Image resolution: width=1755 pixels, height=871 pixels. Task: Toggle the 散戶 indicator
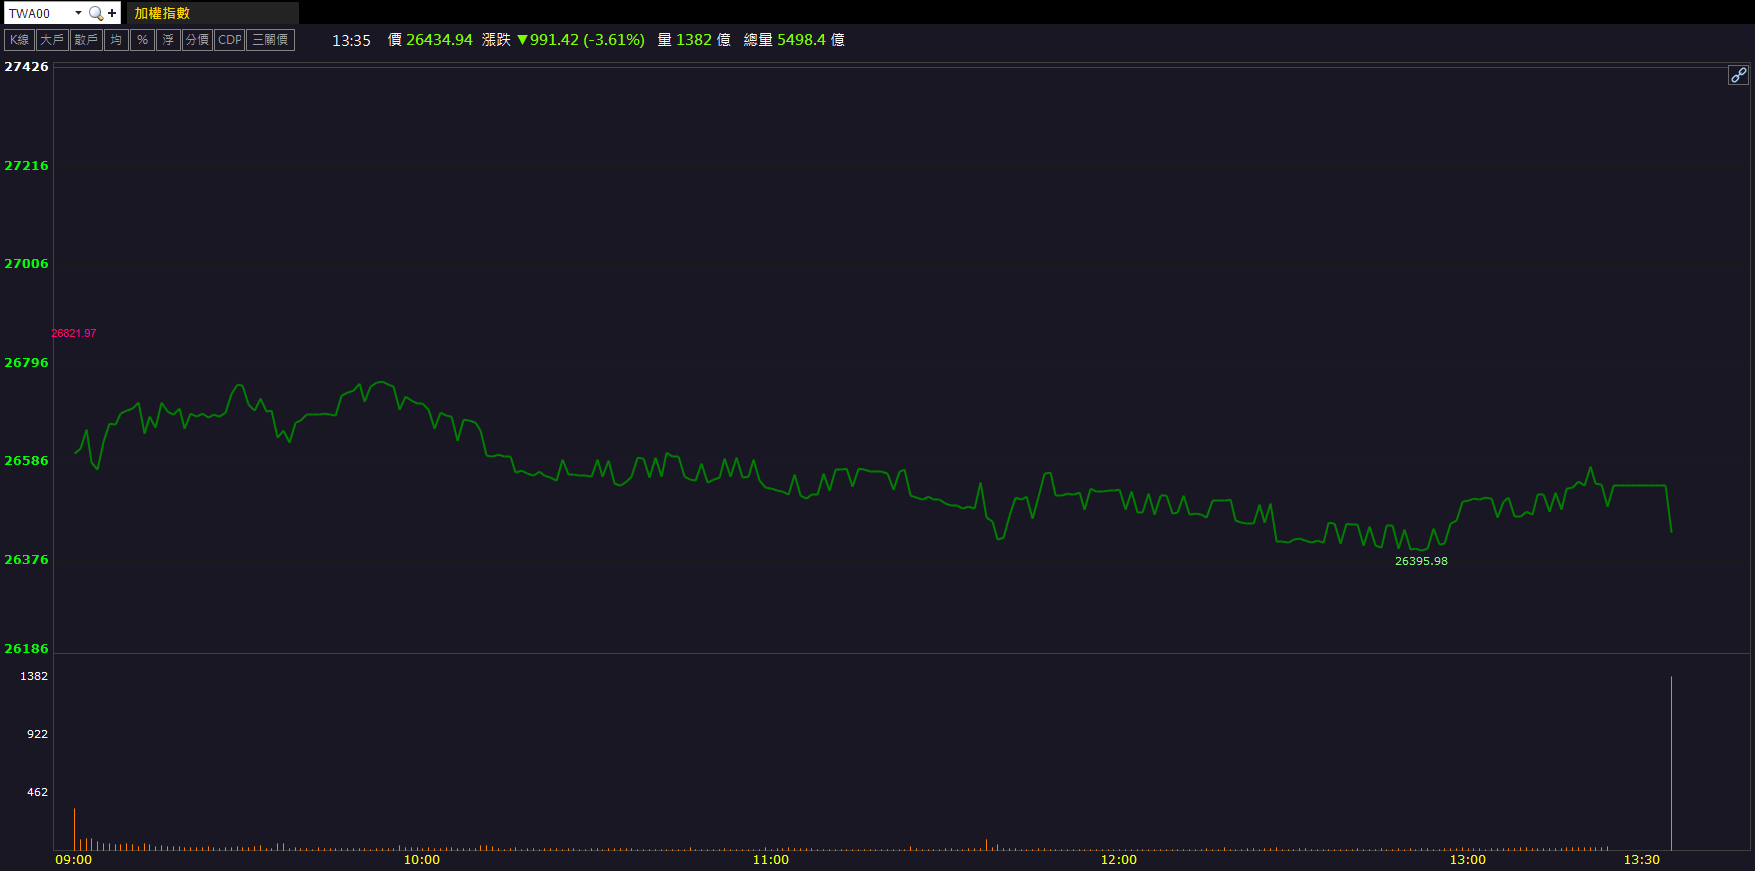(x=86, y=40)
